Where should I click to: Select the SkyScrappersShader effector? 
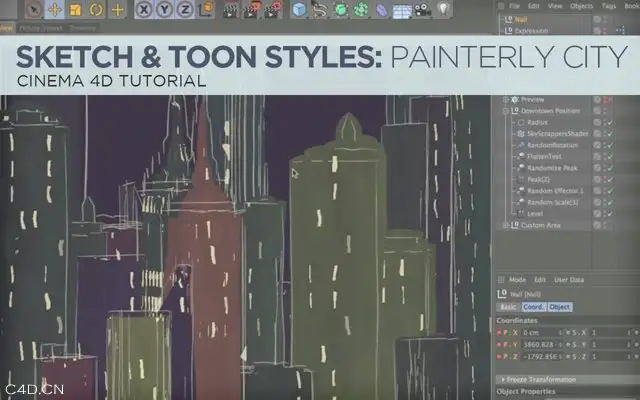pos(558,134)
